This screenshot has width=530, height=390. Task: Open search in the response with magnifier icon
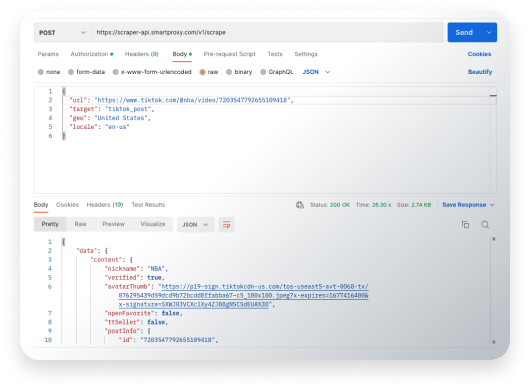pyautogui.click(x=485, y=225)
